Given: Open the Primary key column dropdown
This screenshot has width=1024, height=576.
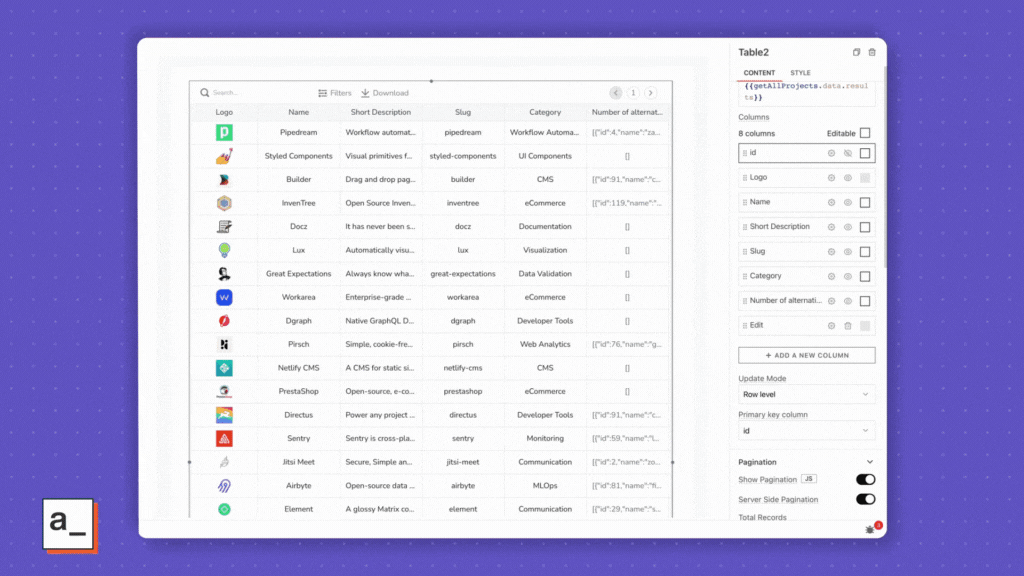Looking at the screenshot, I should 806,431.
